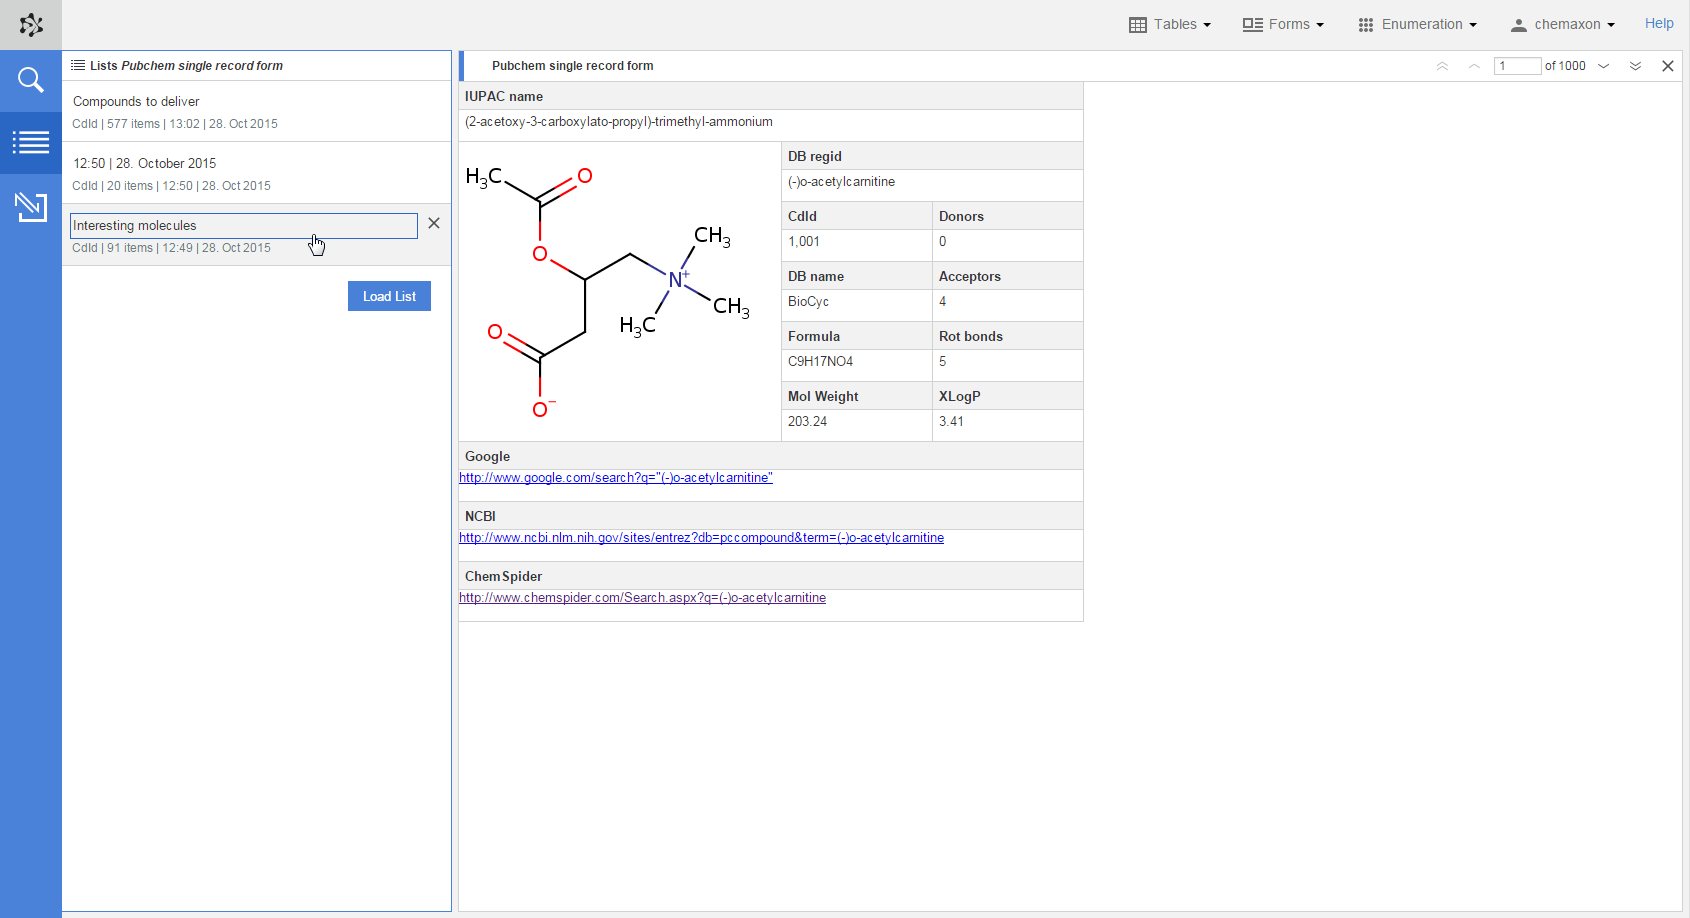Go to the previous record
The width and height of the screenshot is (1690, 918).
1474,66
